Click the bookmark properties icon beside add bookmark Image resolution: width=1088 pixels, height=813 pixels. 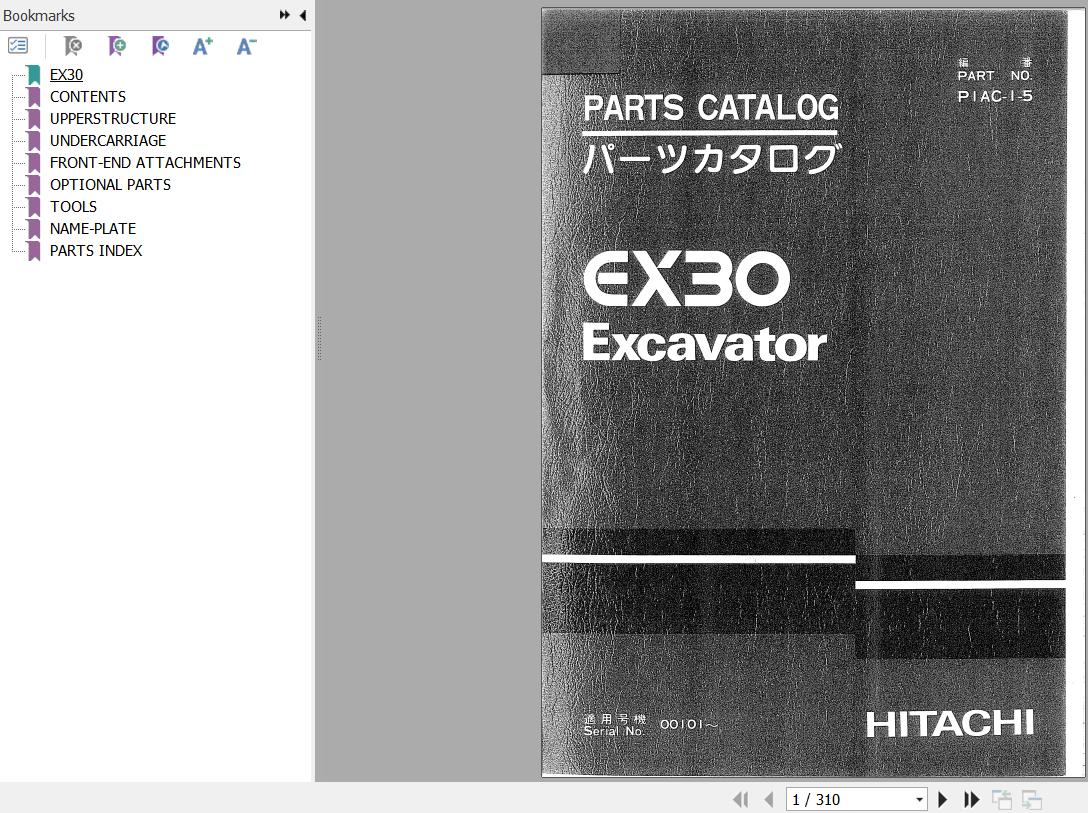pos(160,46)
